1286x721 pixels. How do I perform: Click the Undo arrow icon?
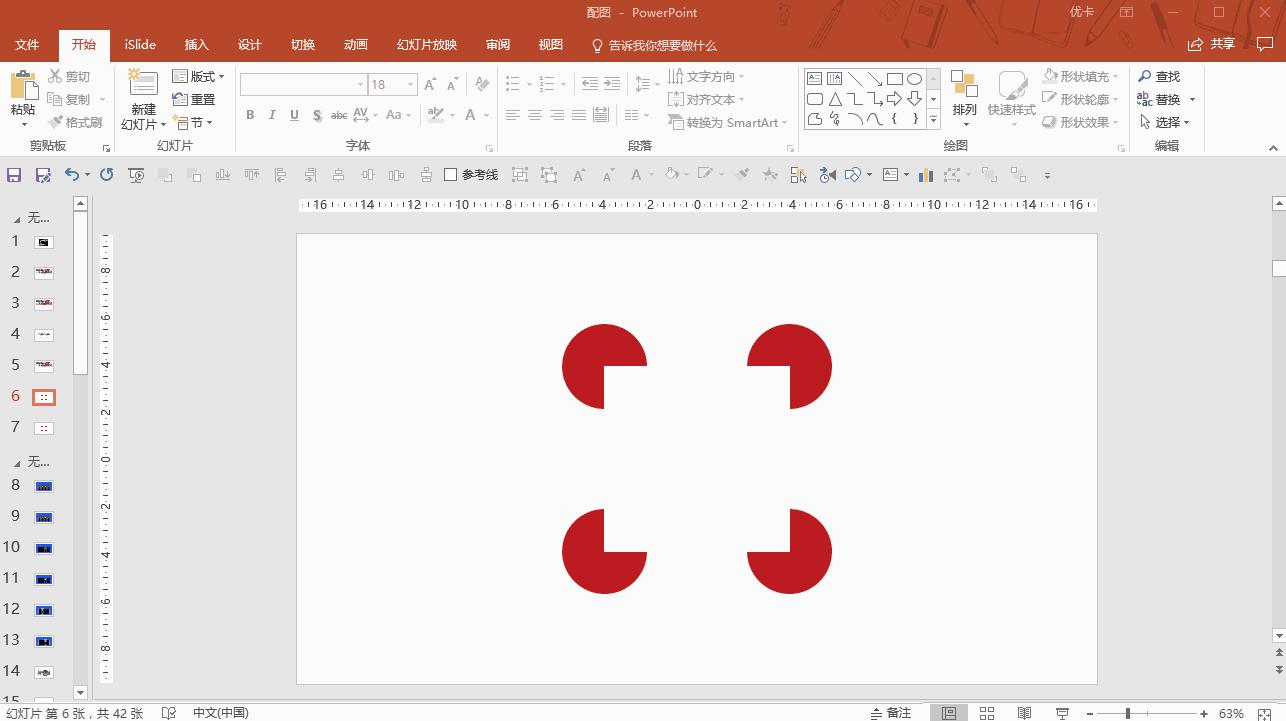tap(71, 175)
